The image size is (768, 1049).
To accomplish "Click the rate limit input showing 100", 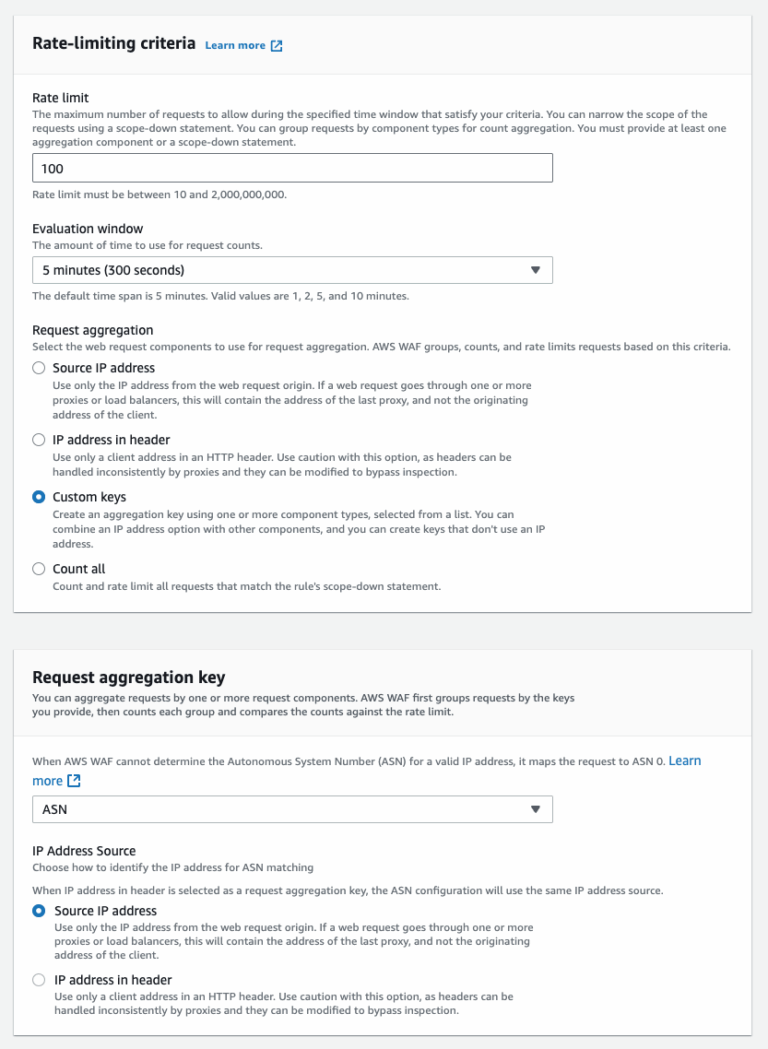I will [x=292, y=167].
